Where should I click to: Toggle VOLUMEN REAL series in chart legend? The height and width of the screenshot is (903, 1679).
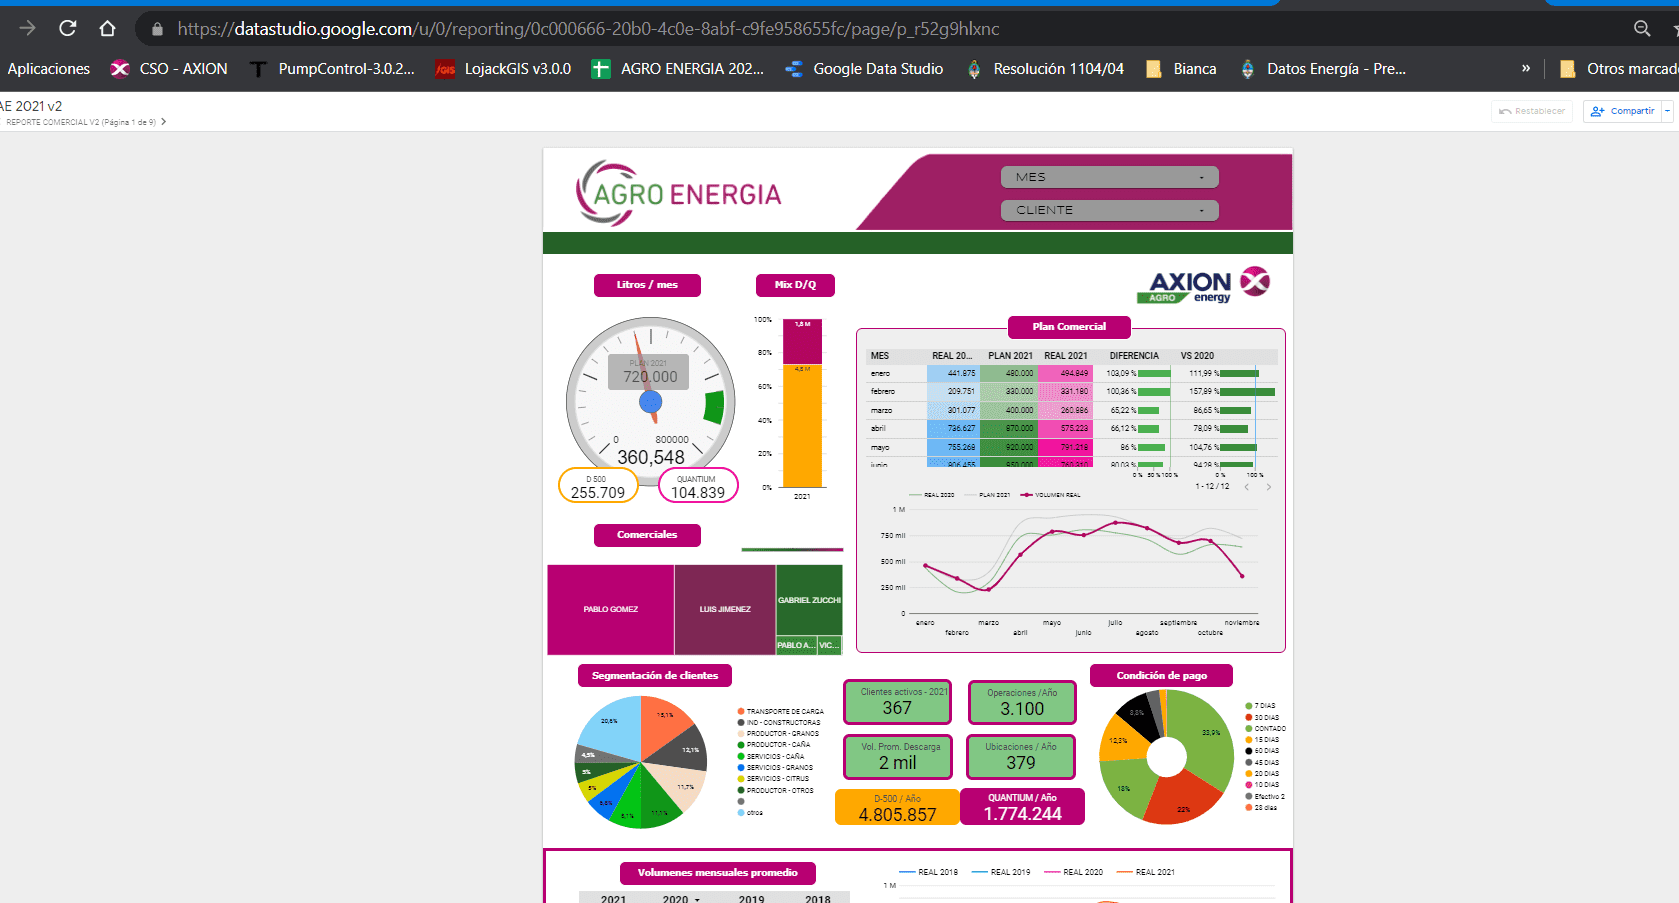1050,495
